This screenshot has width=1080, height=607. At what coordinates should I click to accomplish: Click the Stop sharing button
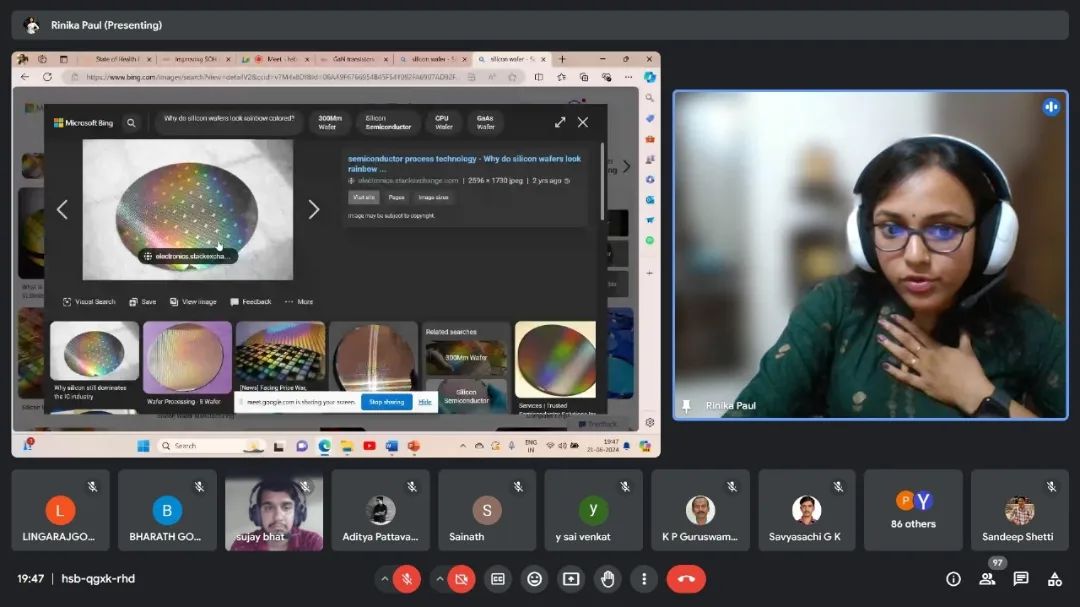[x=386, y=402]
